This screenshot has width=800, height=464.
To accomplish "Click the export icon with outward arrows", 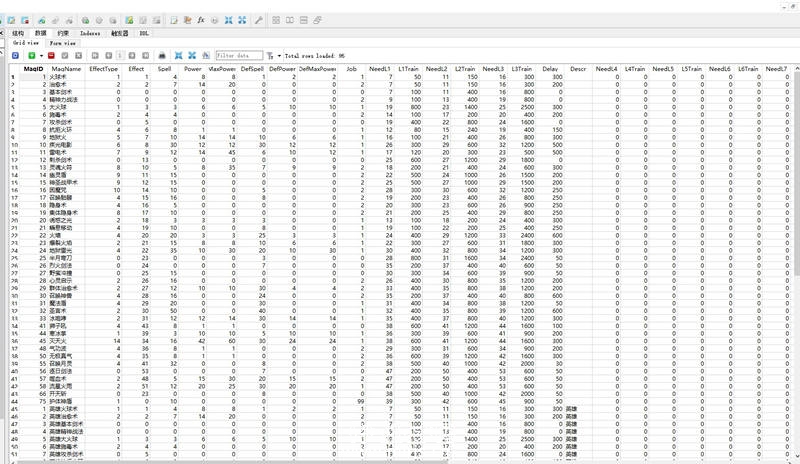I will 242,20.
